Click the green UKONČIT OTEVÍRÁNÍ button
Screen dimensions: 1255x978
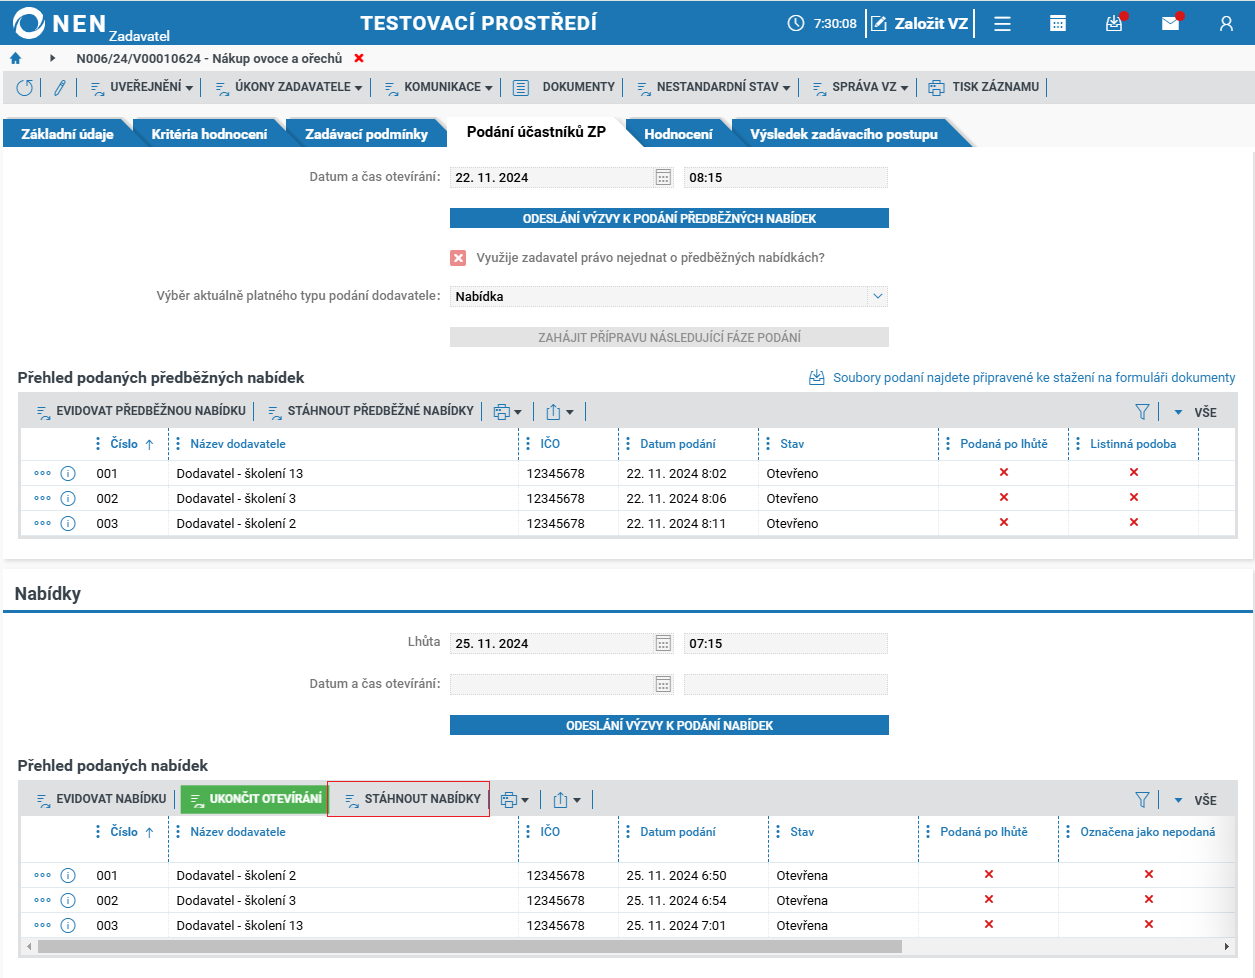point(255,799)
